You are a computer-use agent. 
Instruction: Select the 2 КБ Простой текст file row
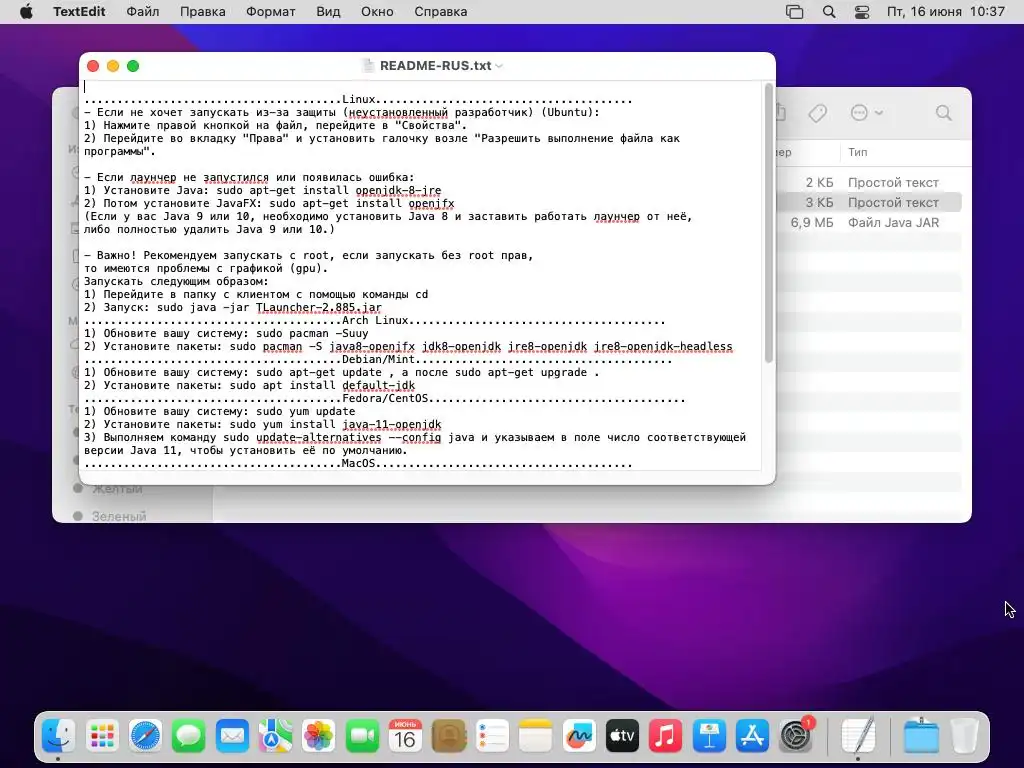coord(871,182)
